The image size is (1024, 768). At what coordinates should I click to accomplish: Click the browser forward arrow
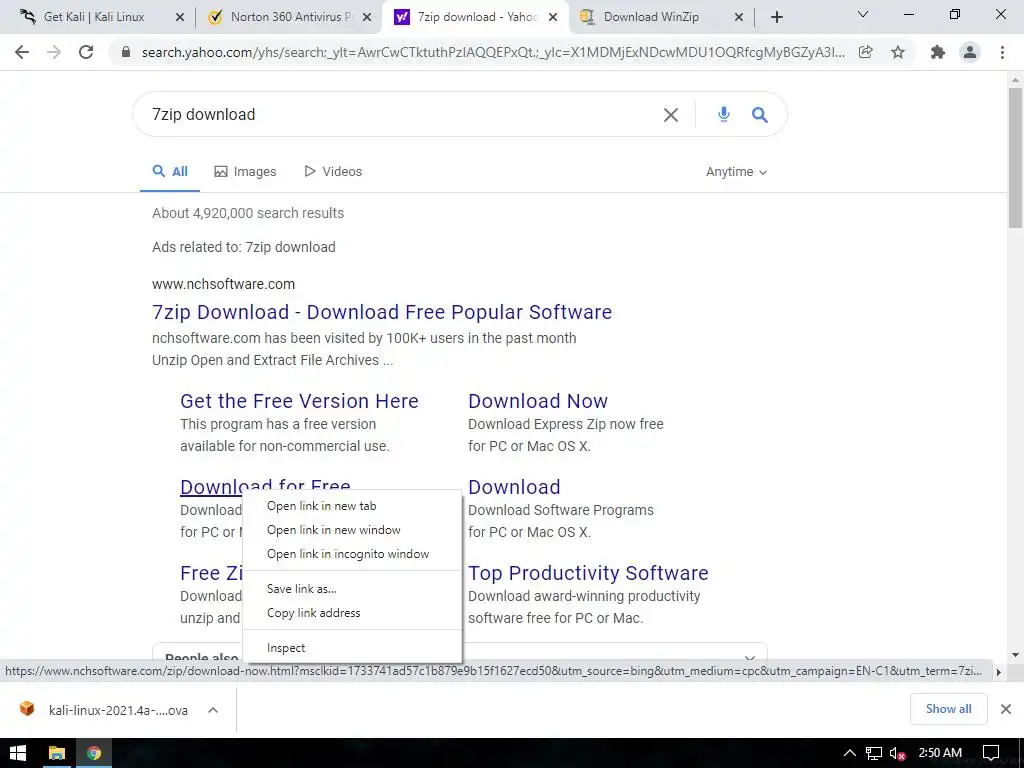tap(54, 52)
